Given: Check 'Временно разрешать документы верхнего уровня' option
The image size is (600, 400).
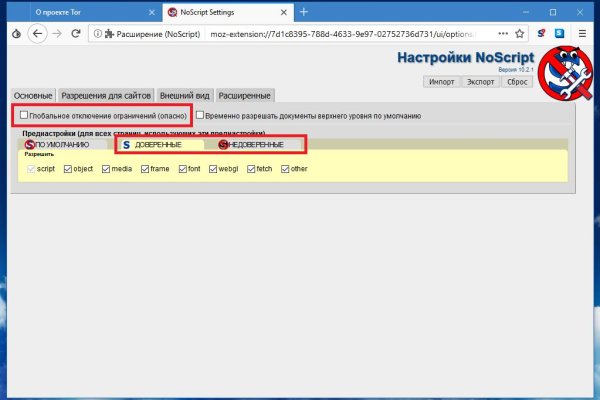Looking at the screenshot, I should (201, 115).
